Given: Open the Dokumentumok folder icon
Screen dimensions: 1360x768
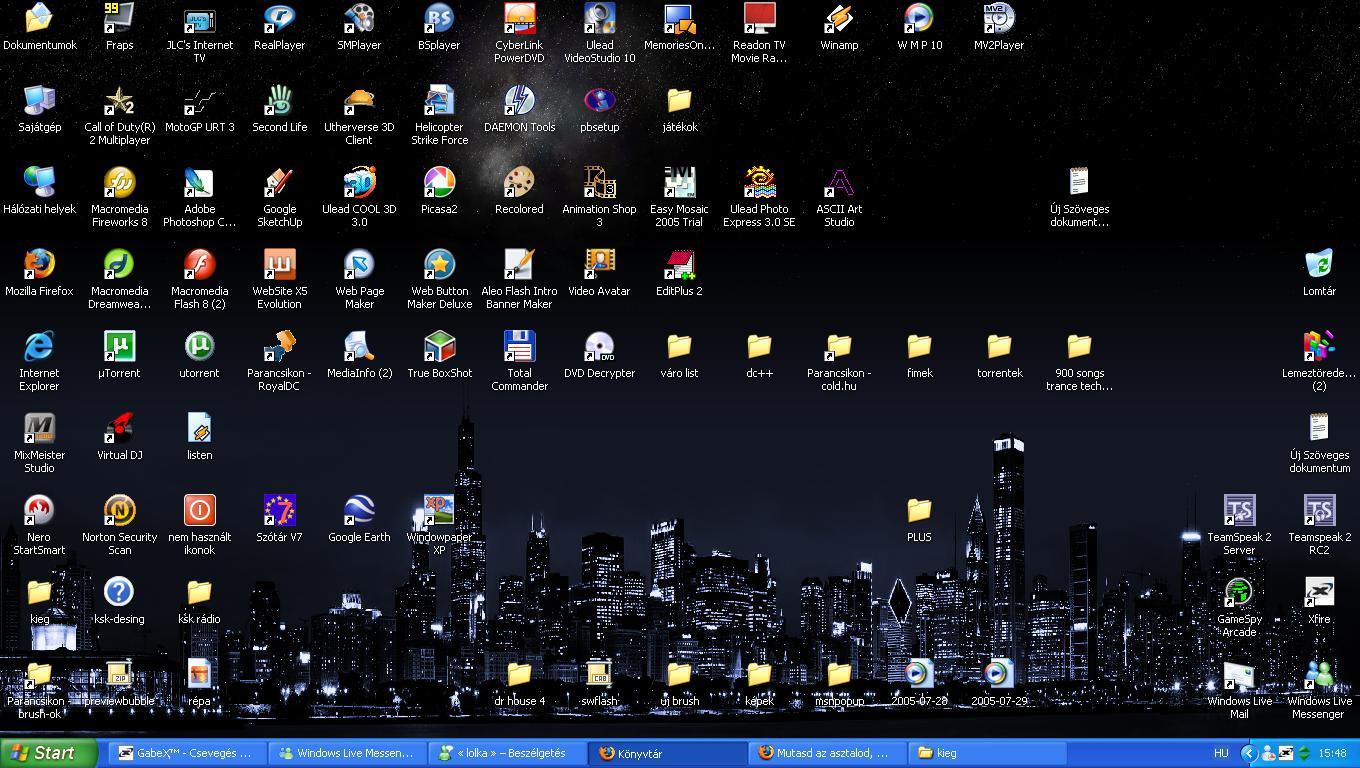Looking at the screenshot, I should click(39, 27).
